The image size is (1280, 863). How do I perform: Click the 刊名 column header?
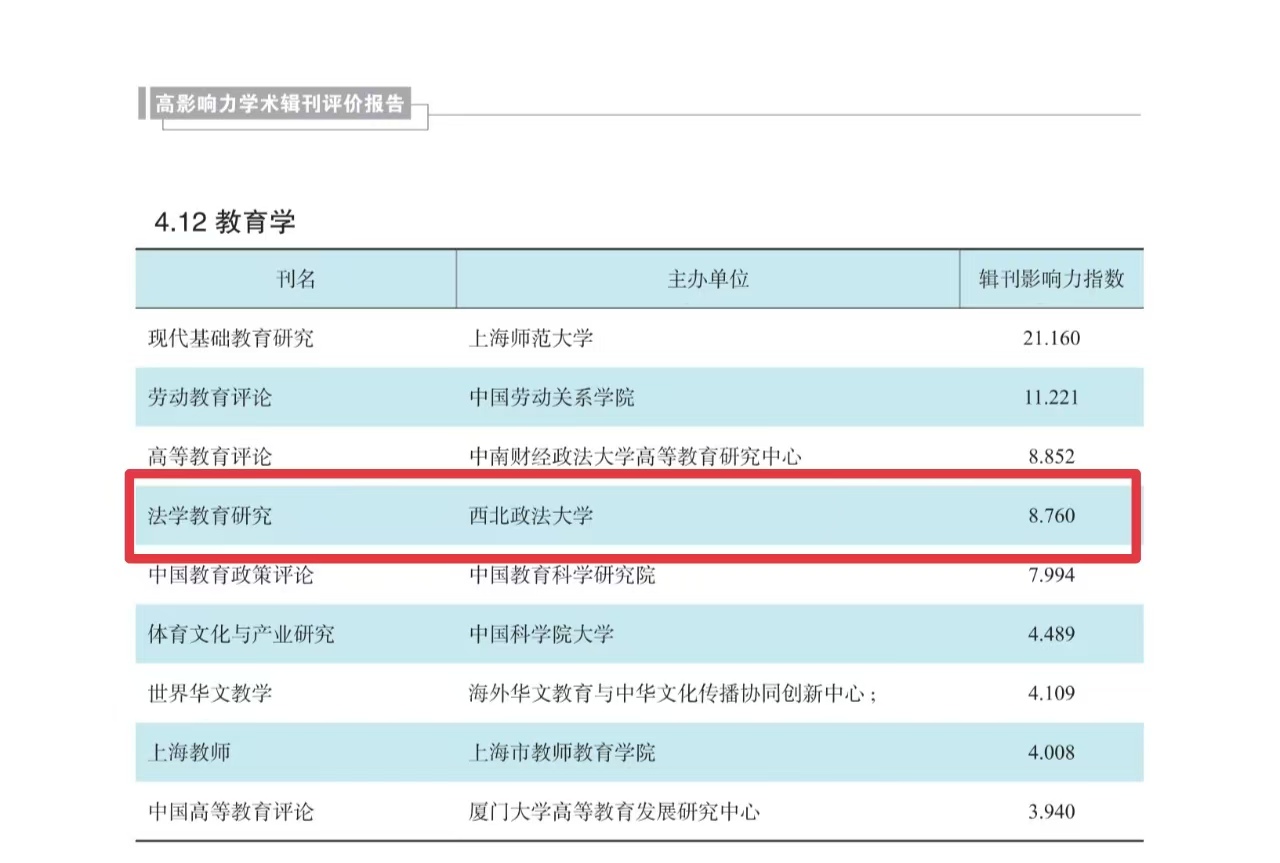[x=296, y=279]
